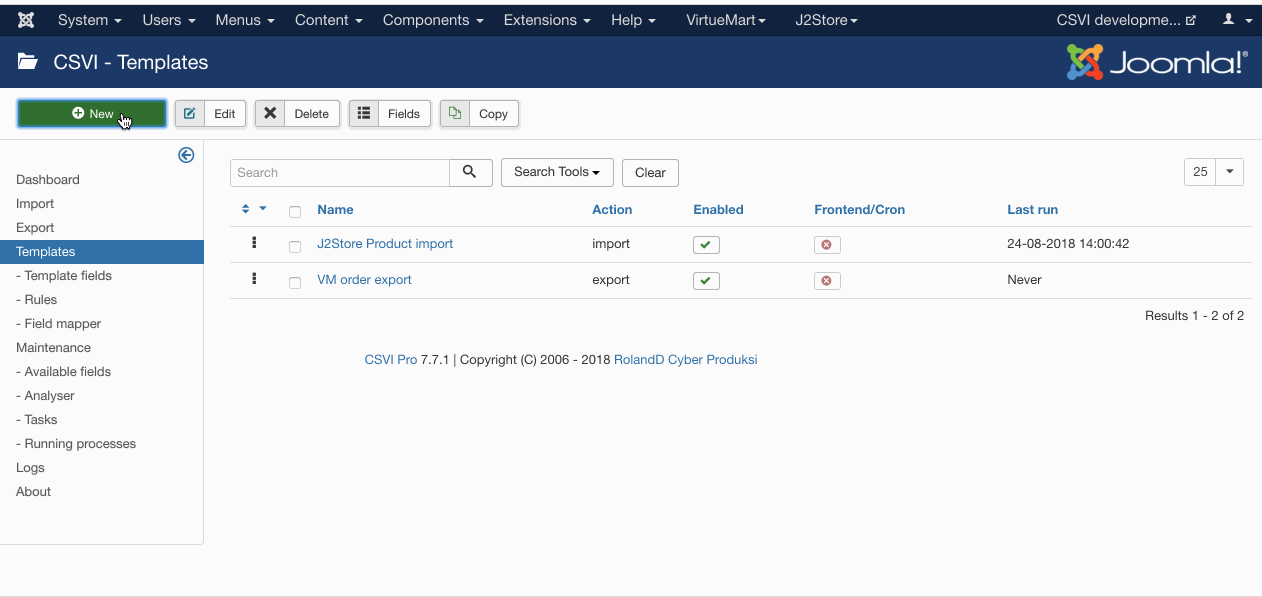Open the VirtueMart menu
The width and height of the screenshot is (1262, 597).
point(726,20)
